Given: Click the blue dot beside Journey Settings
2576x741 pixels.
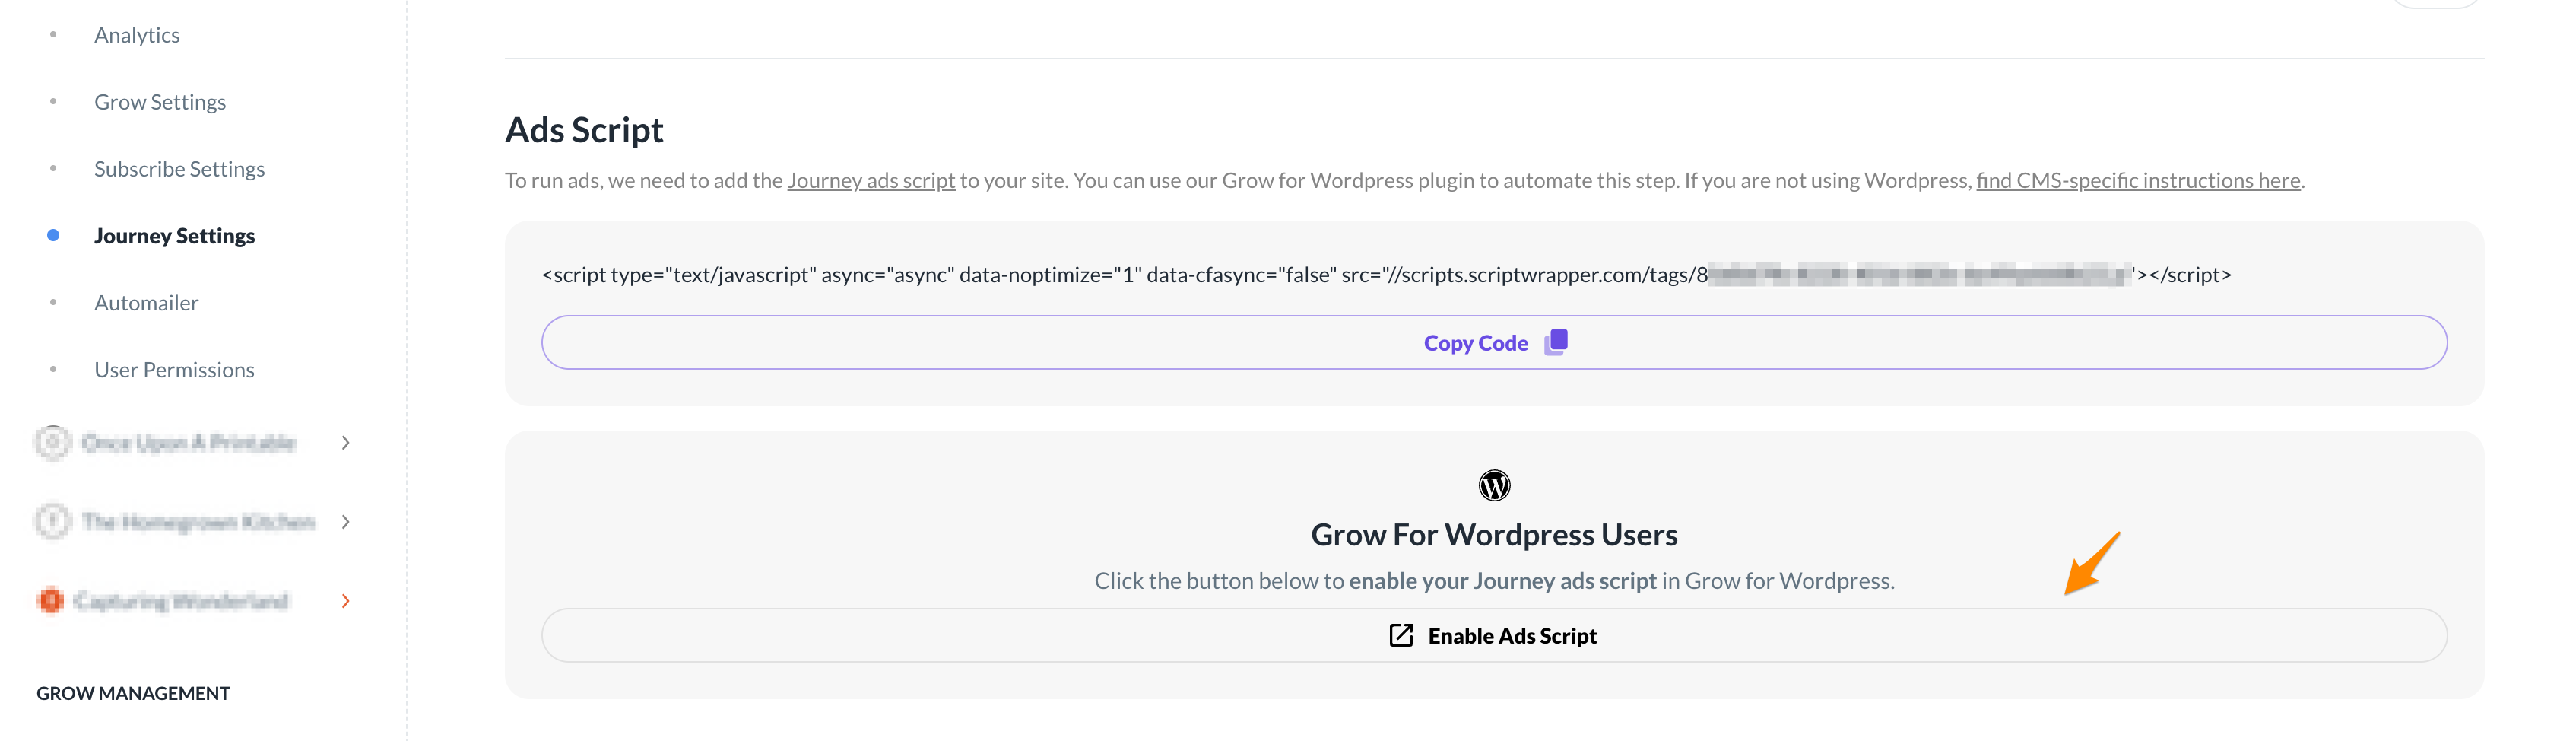Looking at the screenshot, I should point(54,236).
